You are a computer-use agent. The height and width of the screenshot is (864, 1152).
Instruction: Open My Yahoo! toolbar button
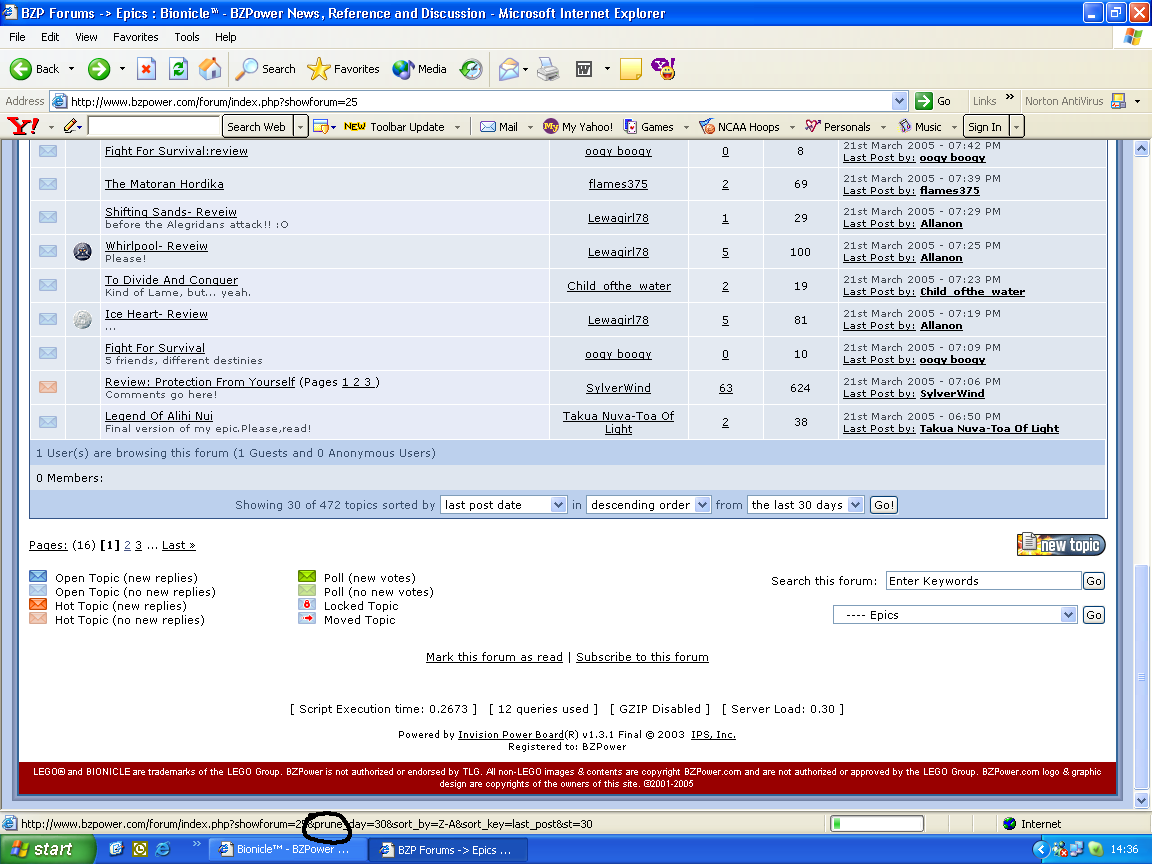click(577, 126)
